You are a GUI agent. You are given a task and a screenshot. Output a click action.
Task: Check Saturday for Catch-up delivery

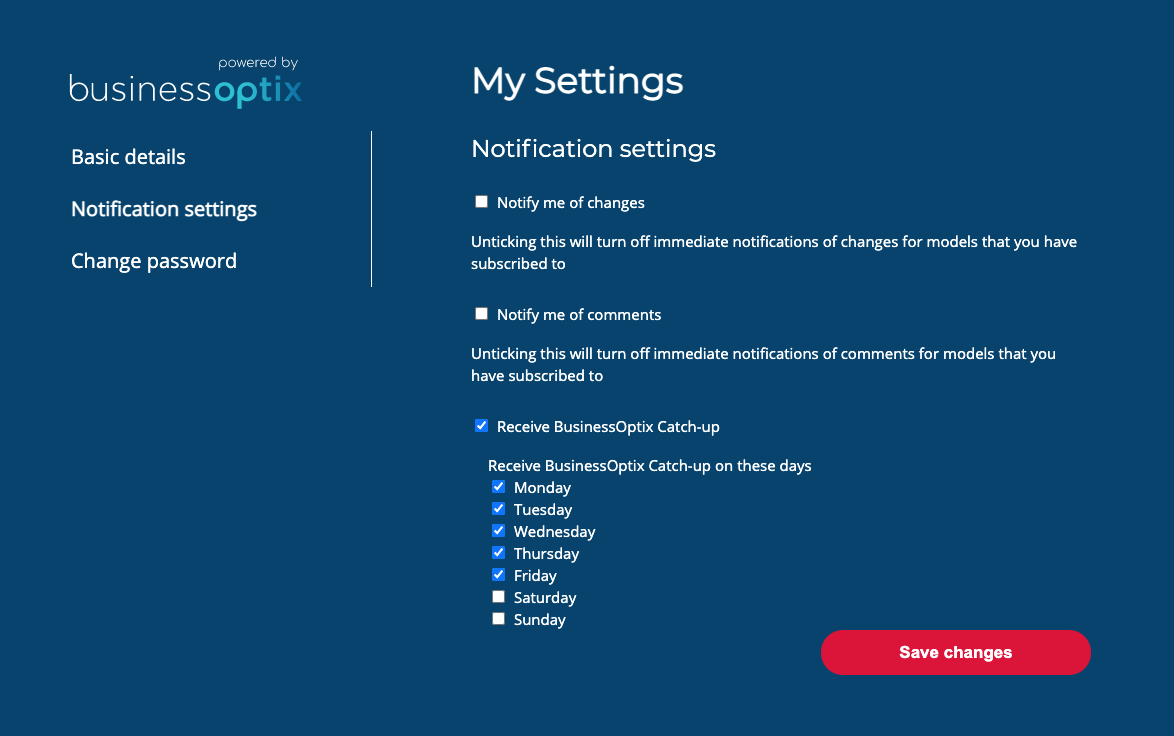tap(498, 596)
